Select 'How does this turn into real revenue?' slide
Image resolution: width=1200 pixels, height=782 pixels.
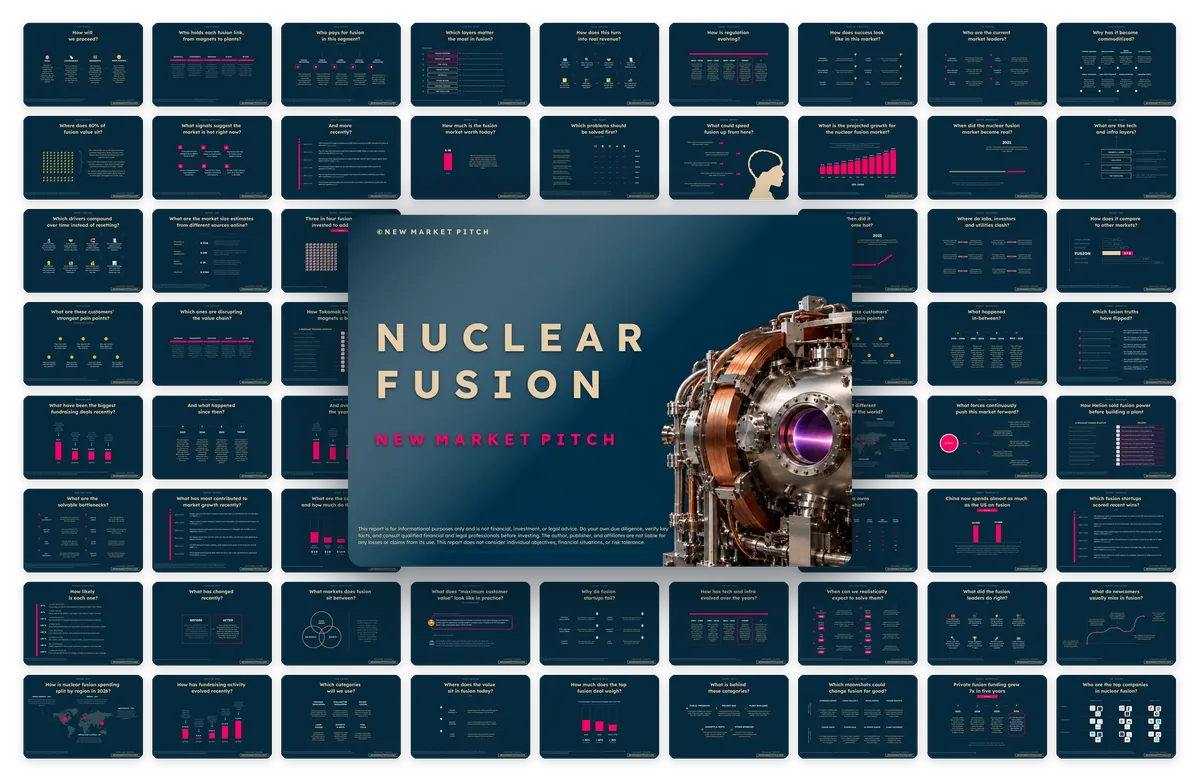599,65
